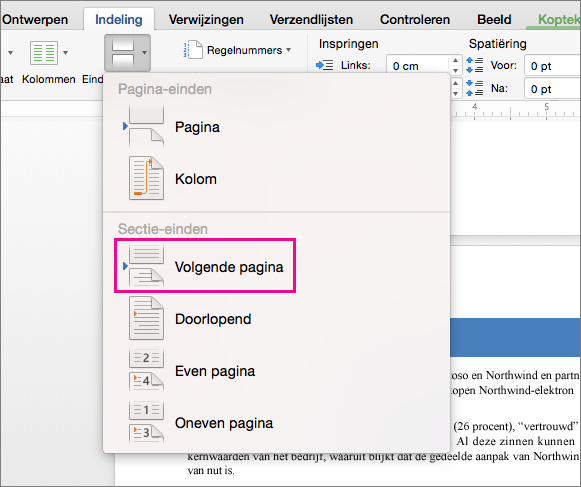Open the Verzendlijsten tab

(311, 19)
